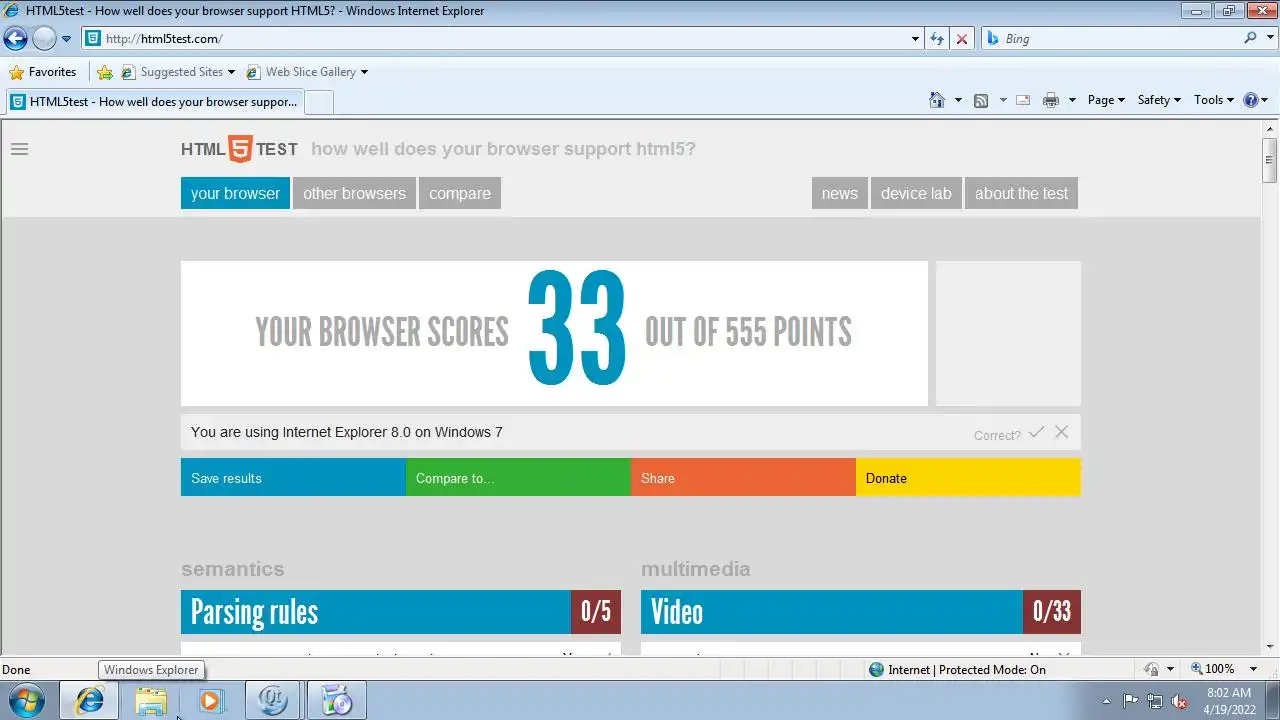Screen dimensions: 1280x720
Task: Confirm browser detection with checkmark
Action: [x=1036, y=432]
